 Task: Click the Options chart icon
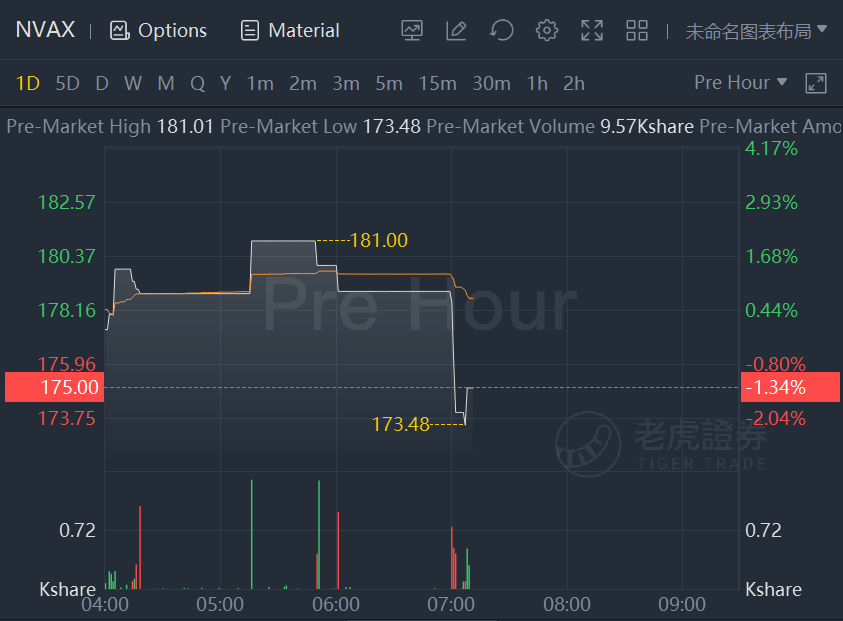[119, 31]
